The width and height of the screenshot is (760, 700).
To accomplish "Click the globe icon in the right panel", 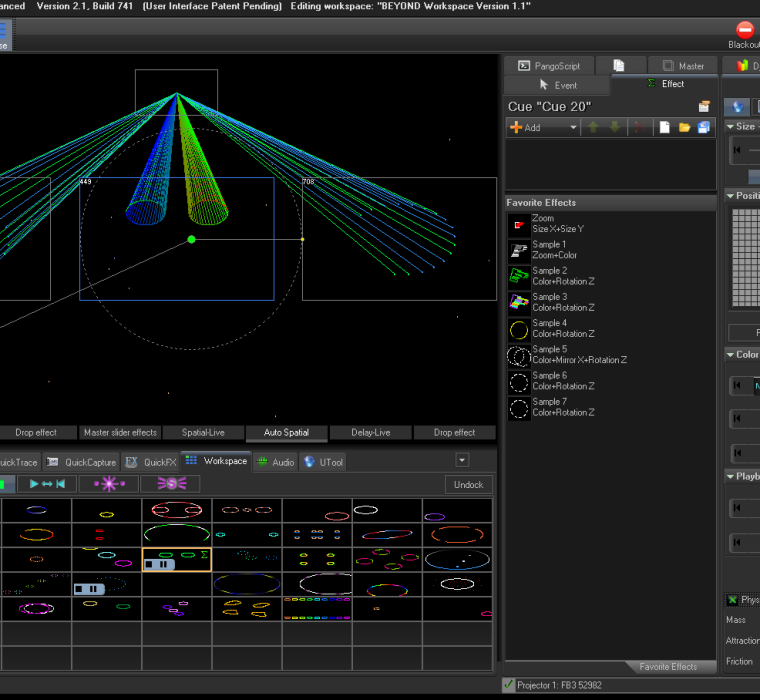I will pos(738,107).
